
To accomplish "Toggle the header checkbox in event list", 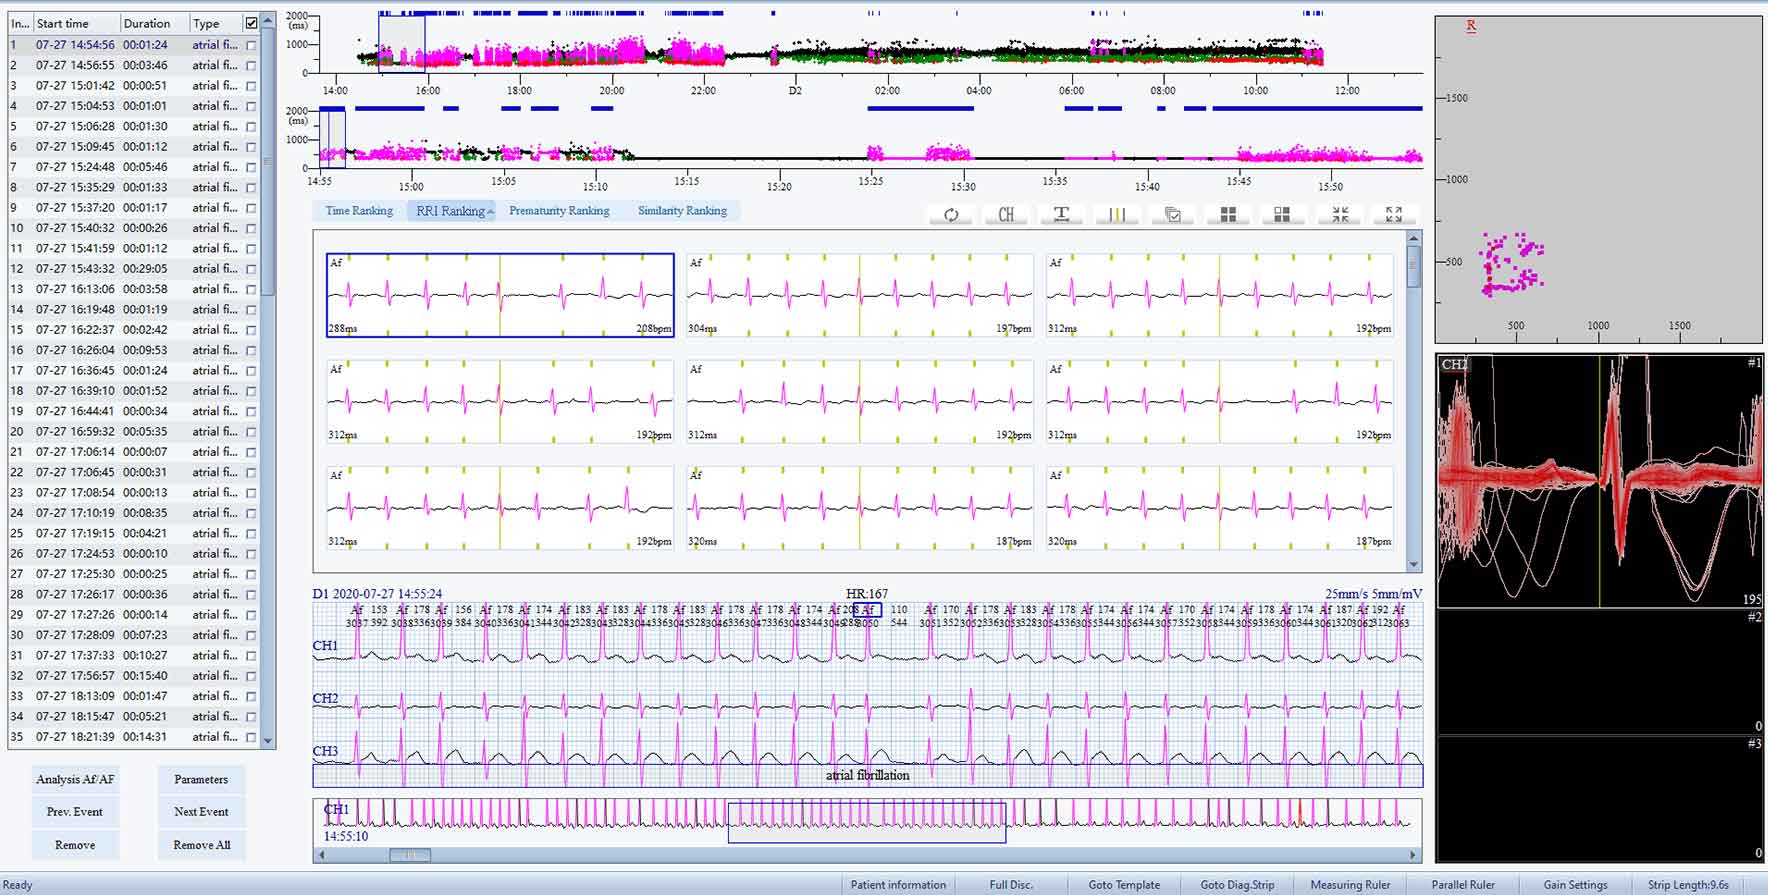I will click(x=251, y=23).
